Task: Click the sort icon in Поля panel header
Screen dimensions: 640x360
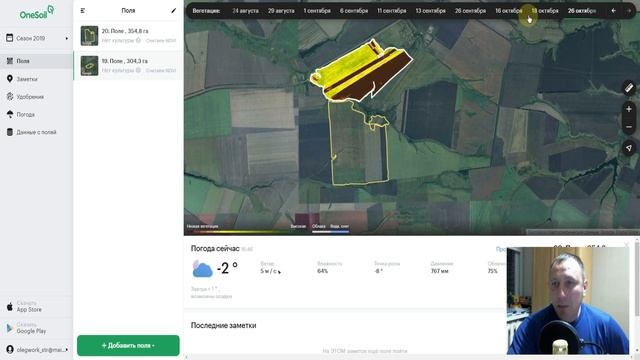Action: [83, 11]
